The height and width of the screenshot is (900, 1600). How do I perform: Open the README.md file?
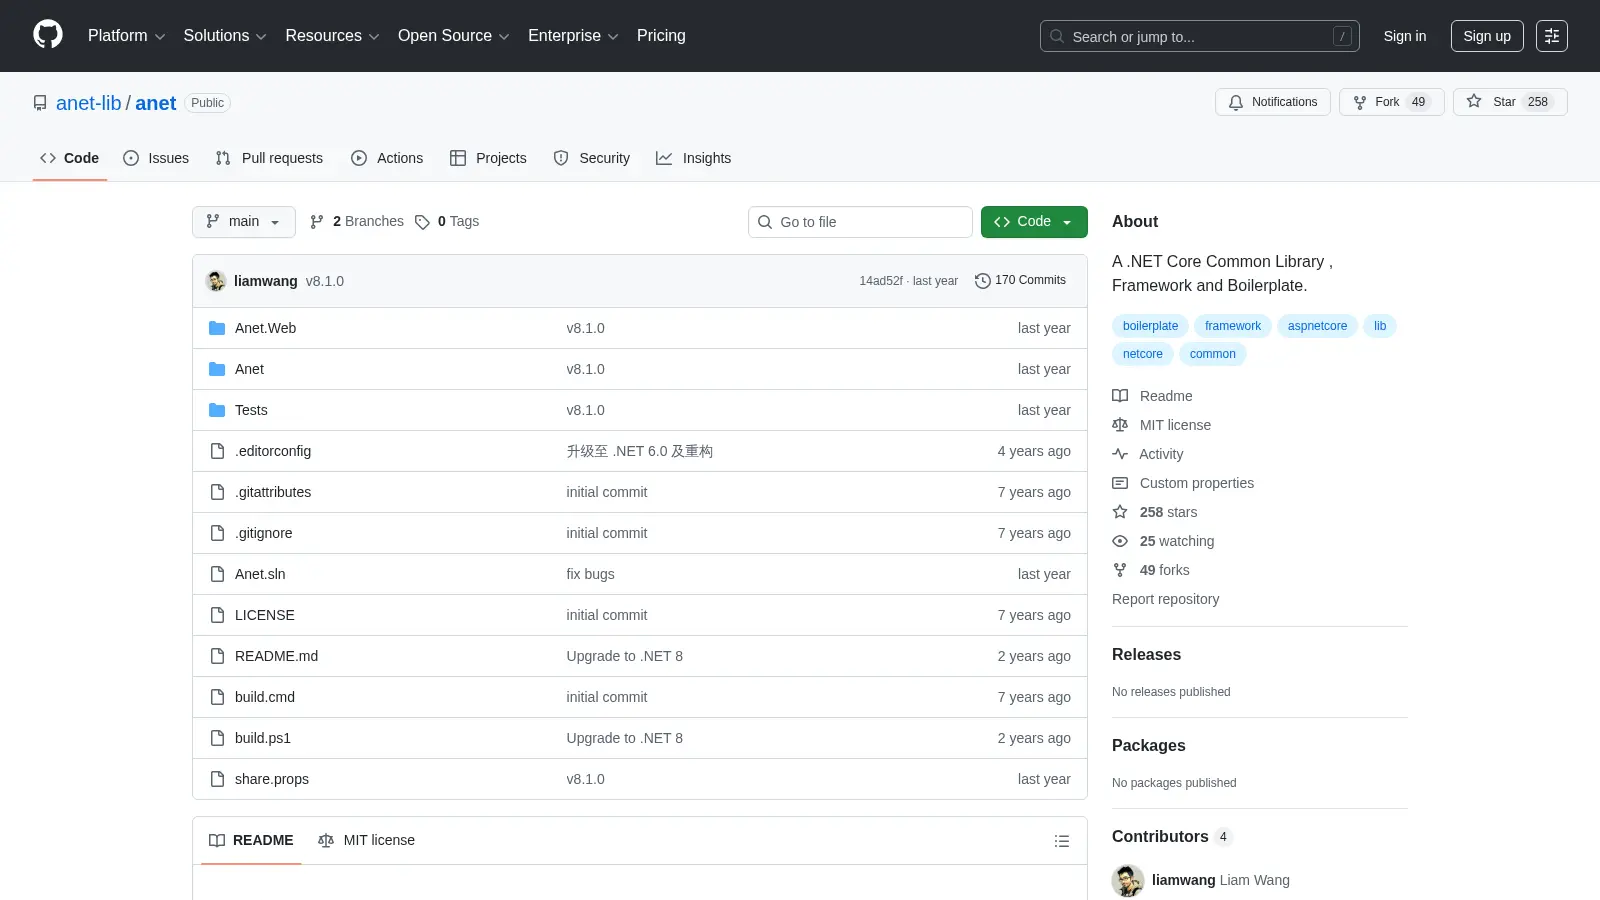[277, 656]
